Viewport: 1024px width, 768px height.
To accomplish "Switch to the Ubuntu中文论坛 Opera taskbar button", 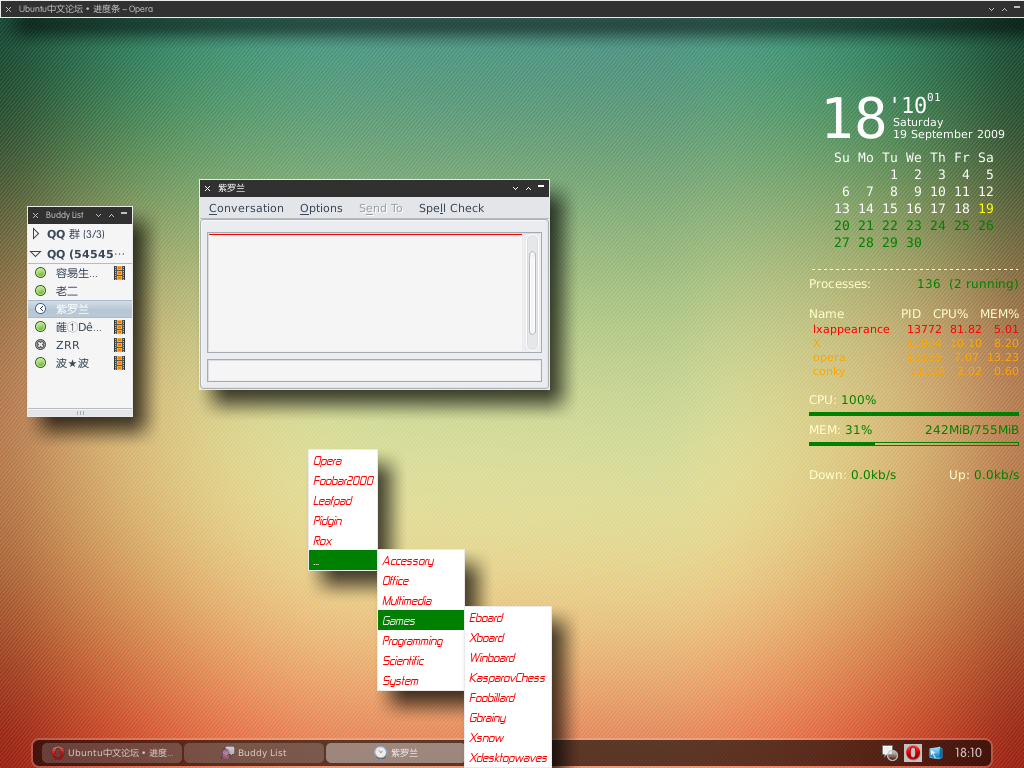I will point(112,753).
